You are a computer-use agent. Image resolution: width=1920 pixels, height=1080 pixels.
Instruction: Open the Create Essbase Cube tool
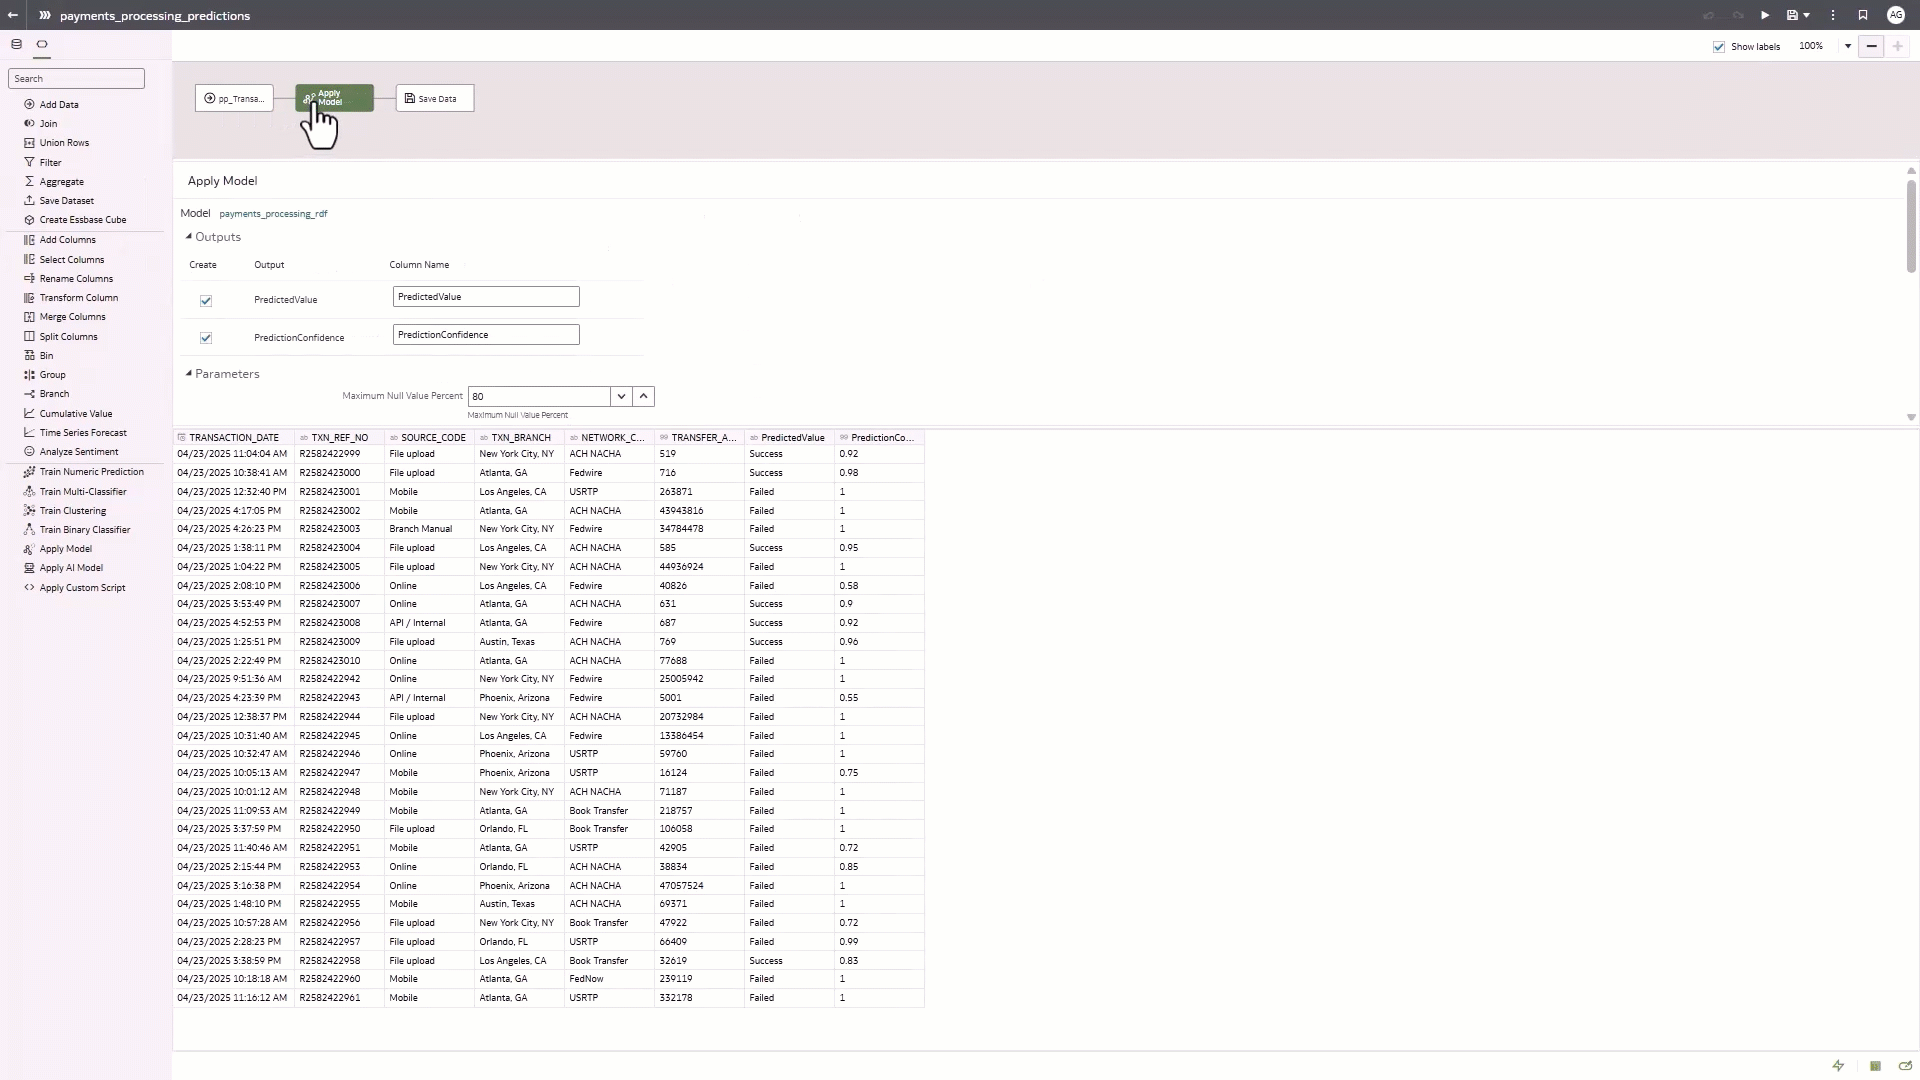[x=83, y=219]
